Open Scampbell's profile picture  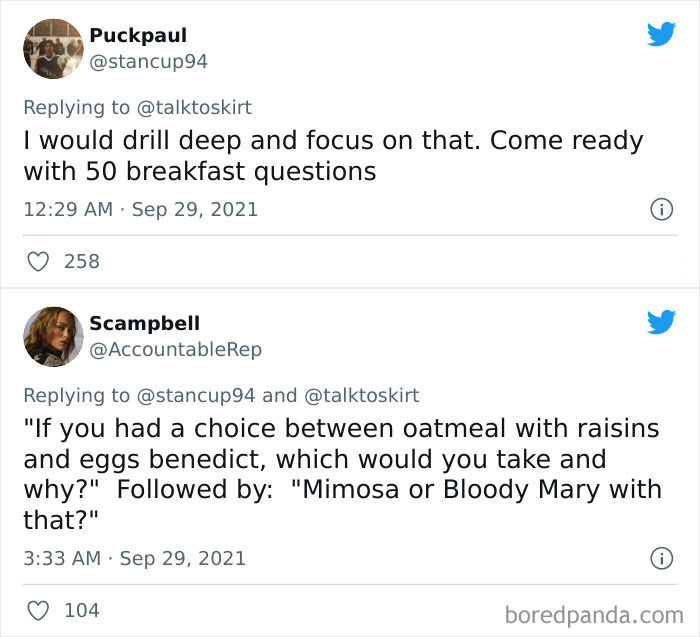(53, 336)
